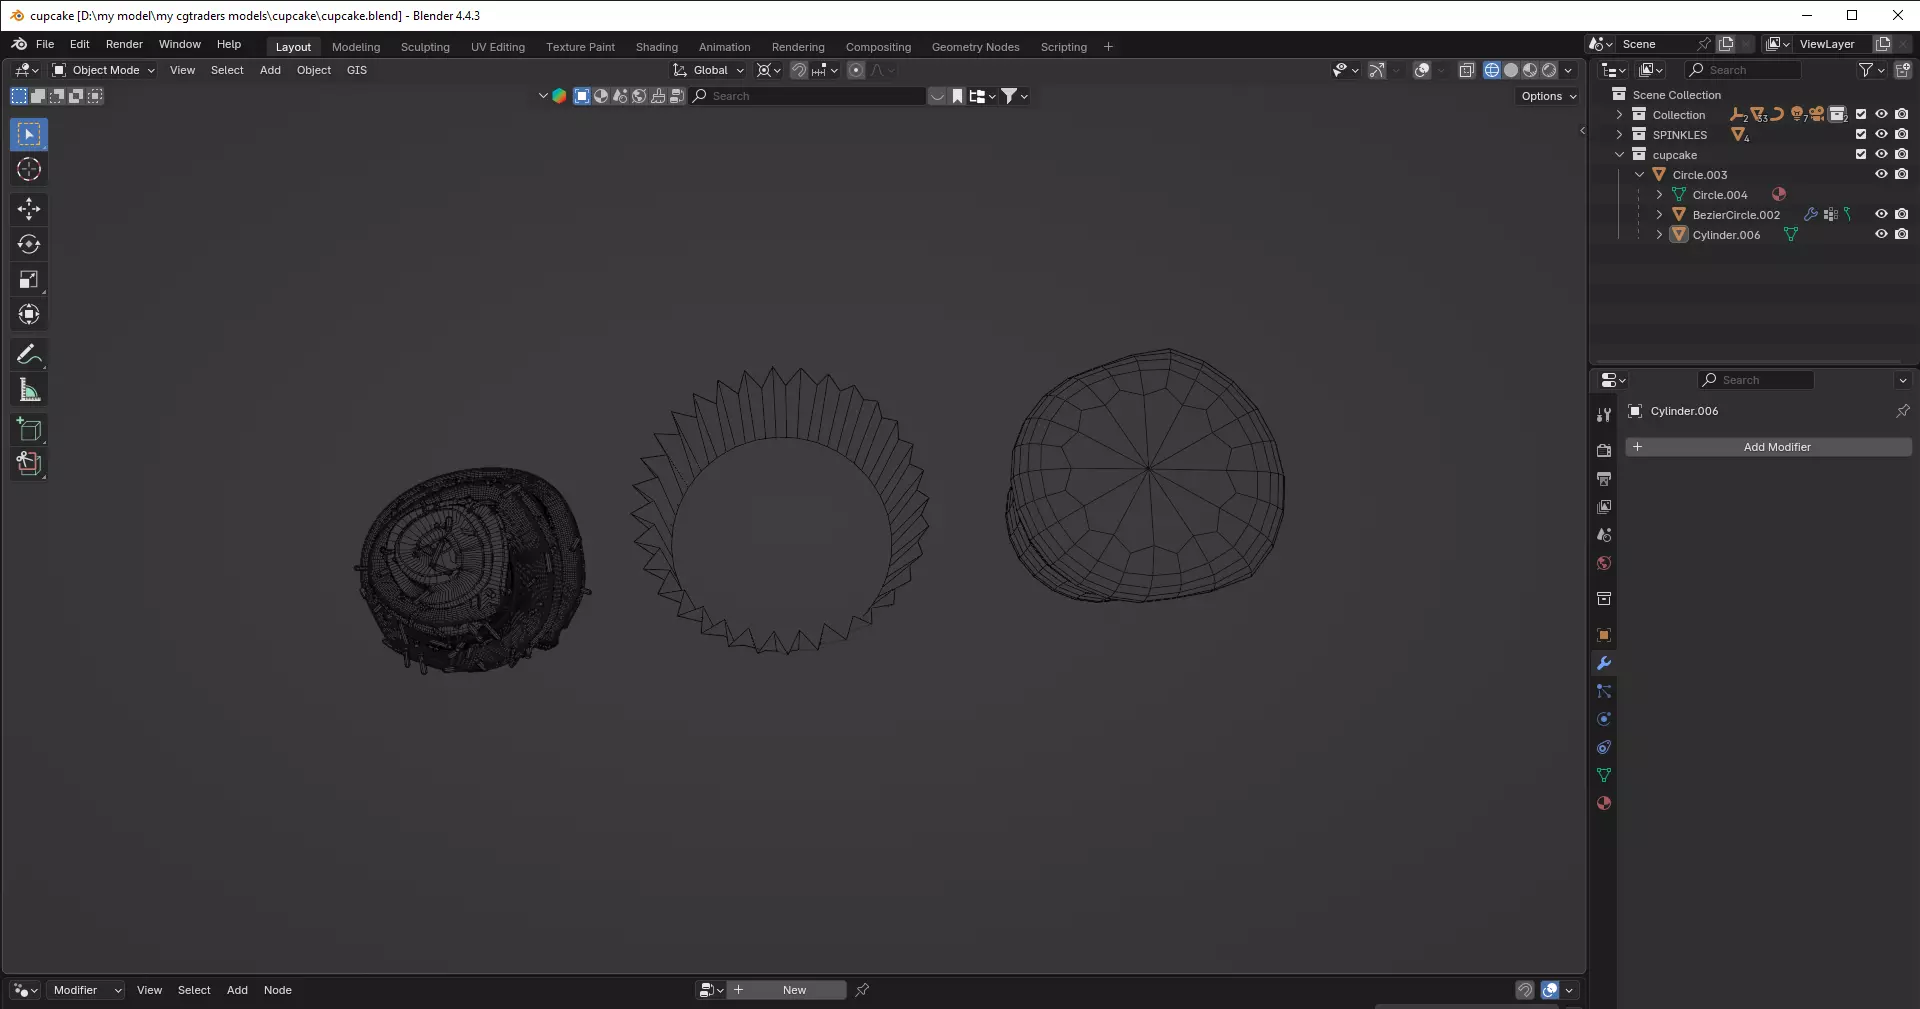Hide Cylinder.006 in the viewport
The image size is (1920, 1009).
pos(1881,234)
